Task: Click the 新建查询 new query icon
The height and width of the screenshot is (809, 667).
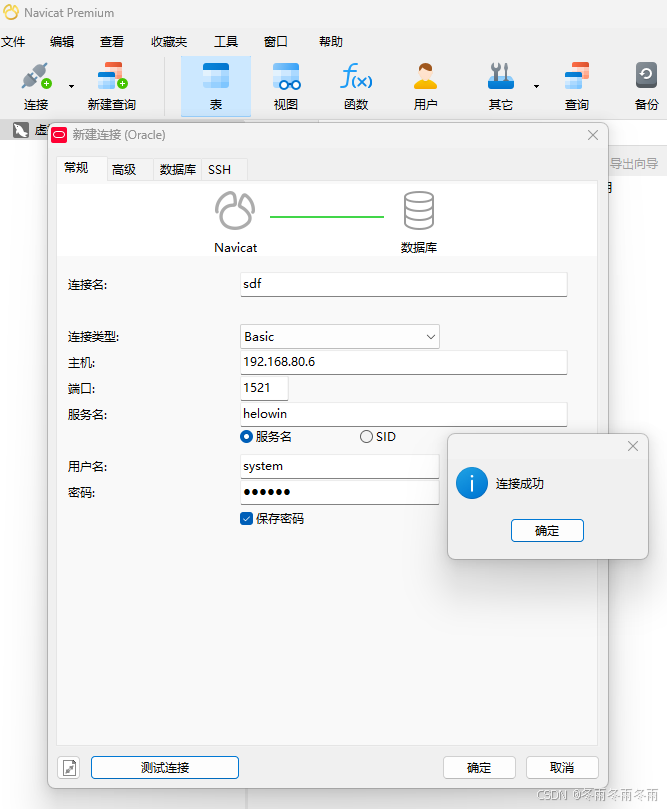Action: point(112,86)
